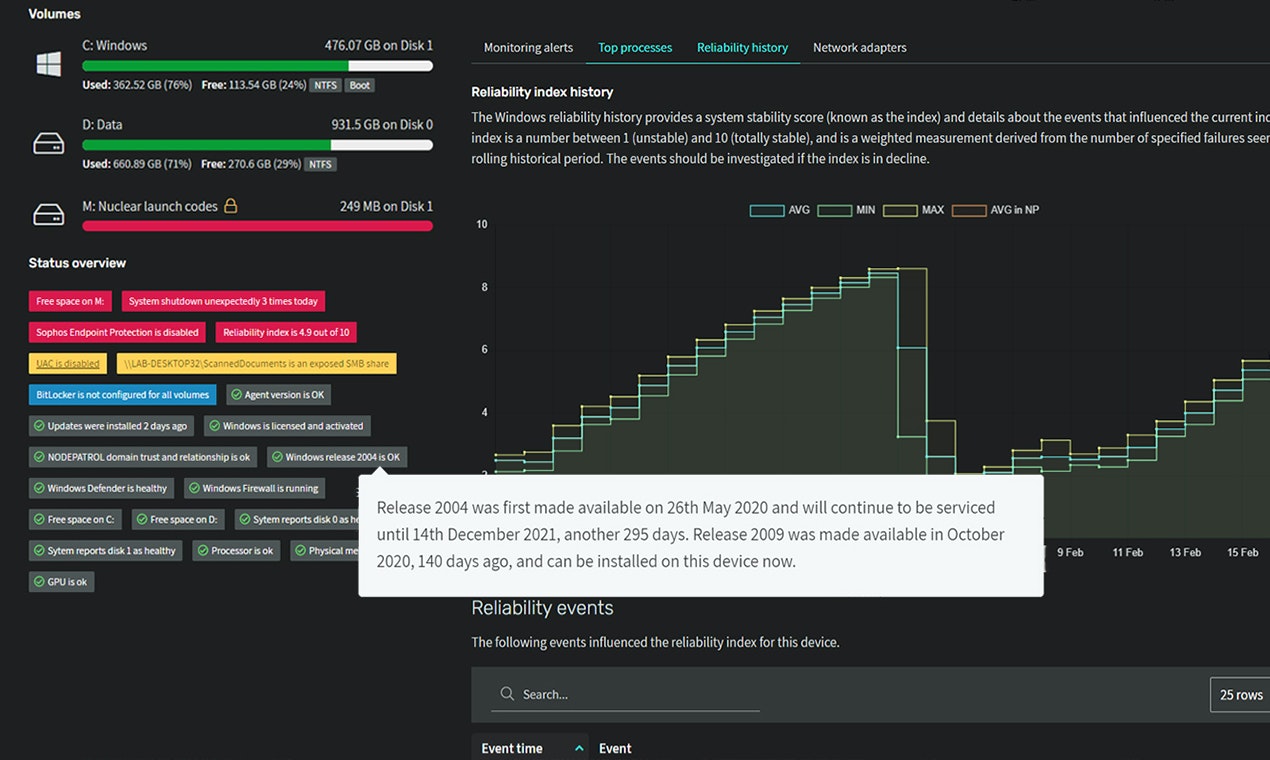Click 'D: Data' volume name

pyautogui.click(x=102, y=125)
